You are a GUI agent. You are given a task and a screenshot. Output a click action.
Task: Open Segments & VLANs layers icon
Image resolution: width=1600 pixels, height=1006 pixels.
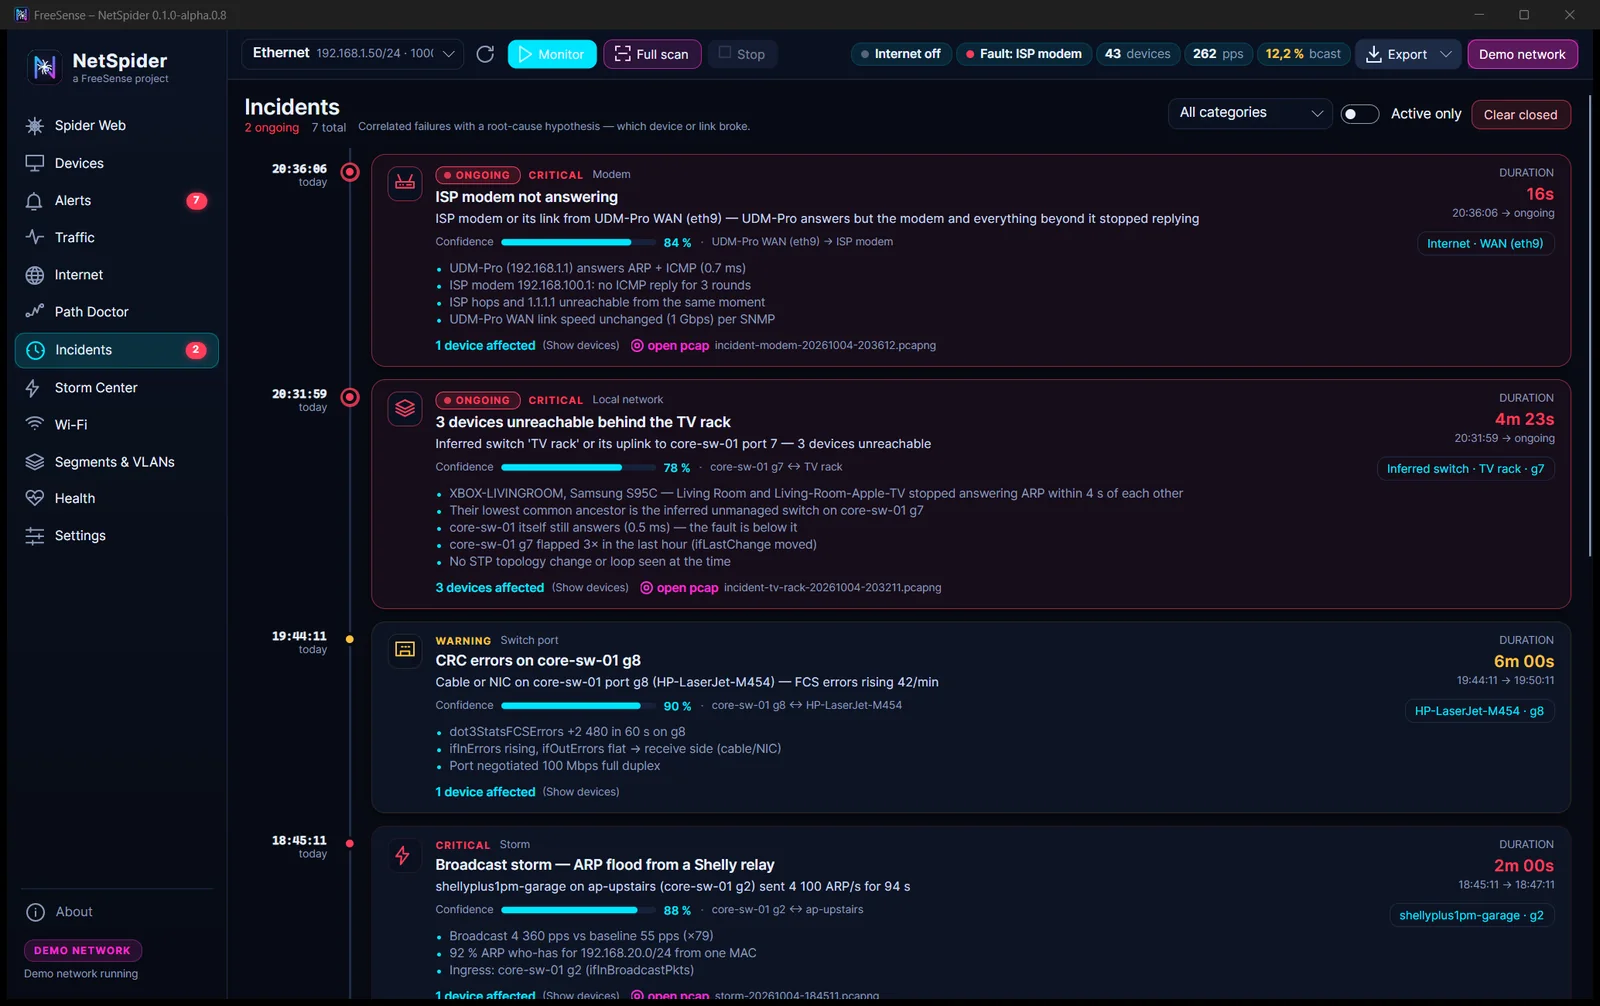[35, 462]
